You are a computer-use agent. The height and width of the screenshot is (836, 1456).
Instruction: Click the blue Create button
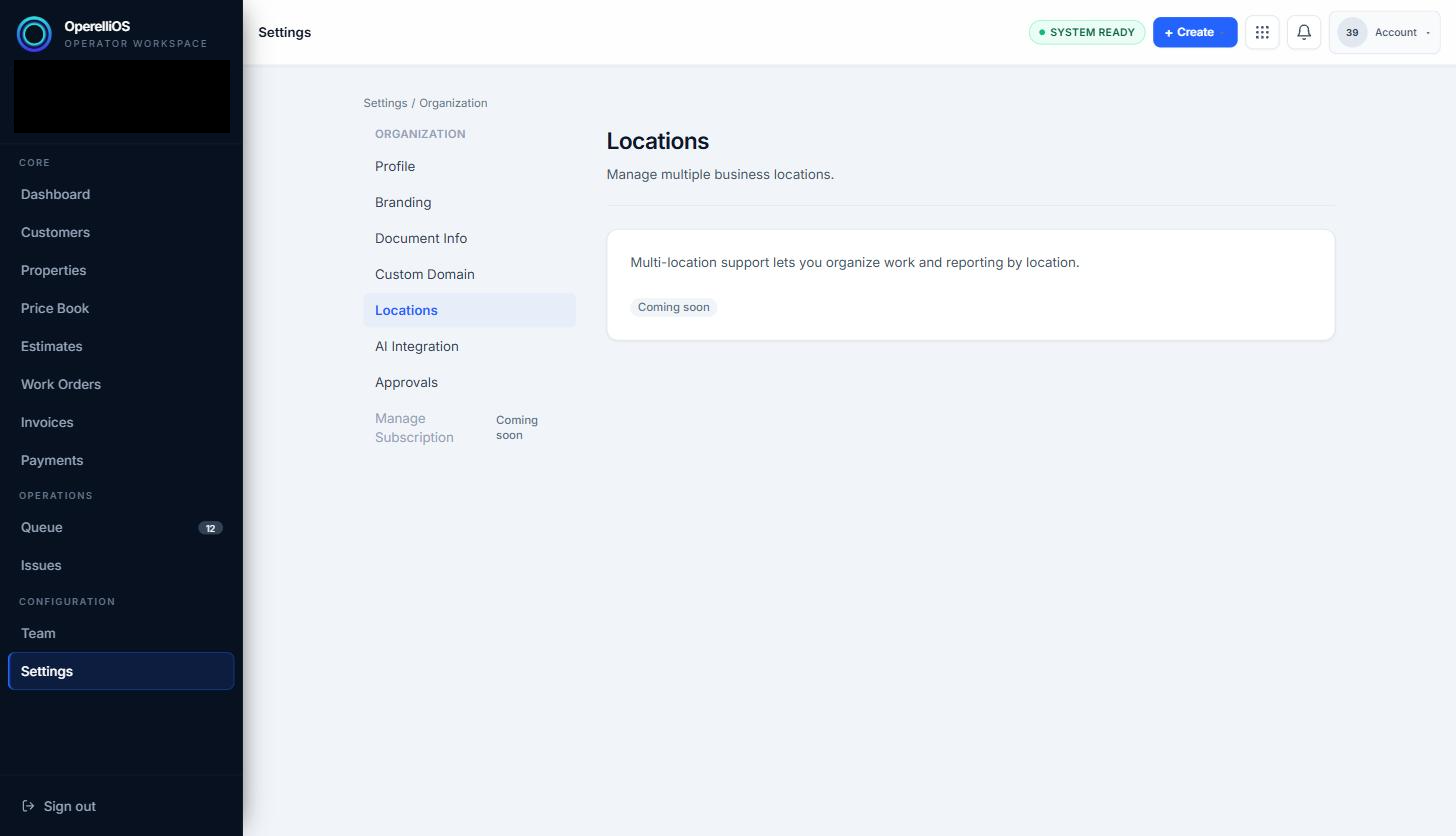pyautogui.click(x=1195, y=32)
